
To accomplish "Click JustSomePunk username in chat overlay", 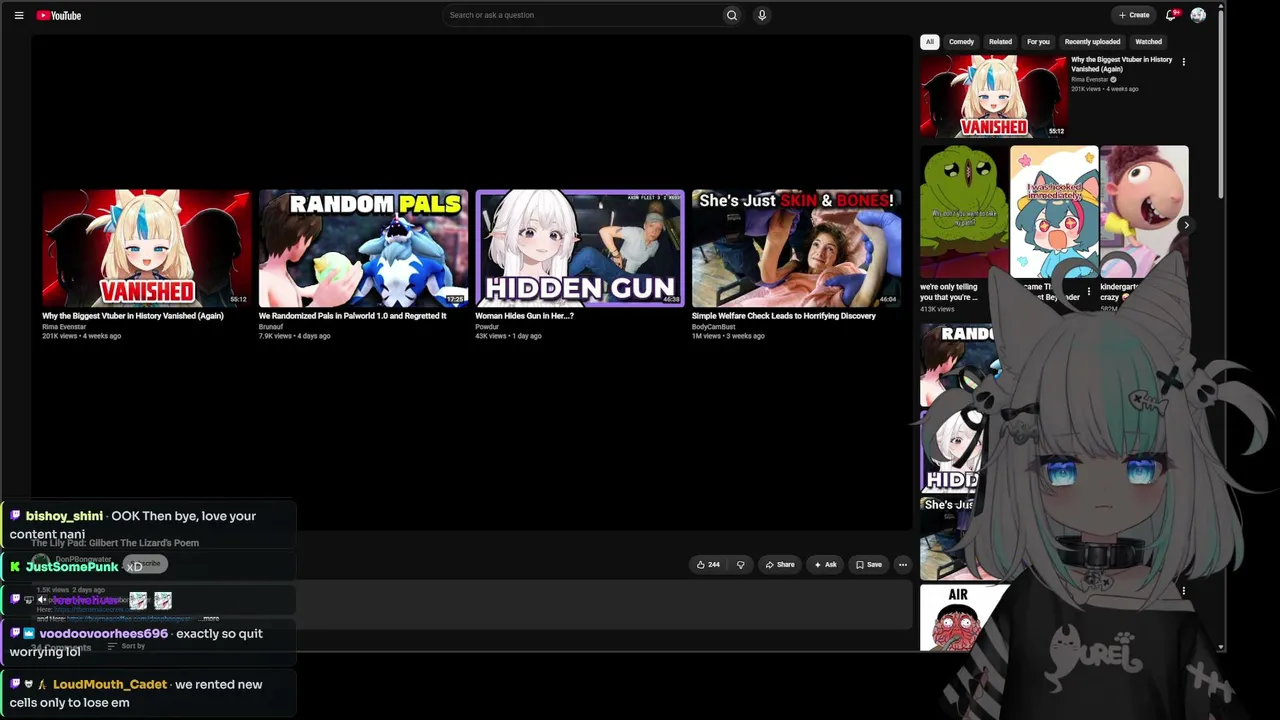I will click(x=72, y=567).
